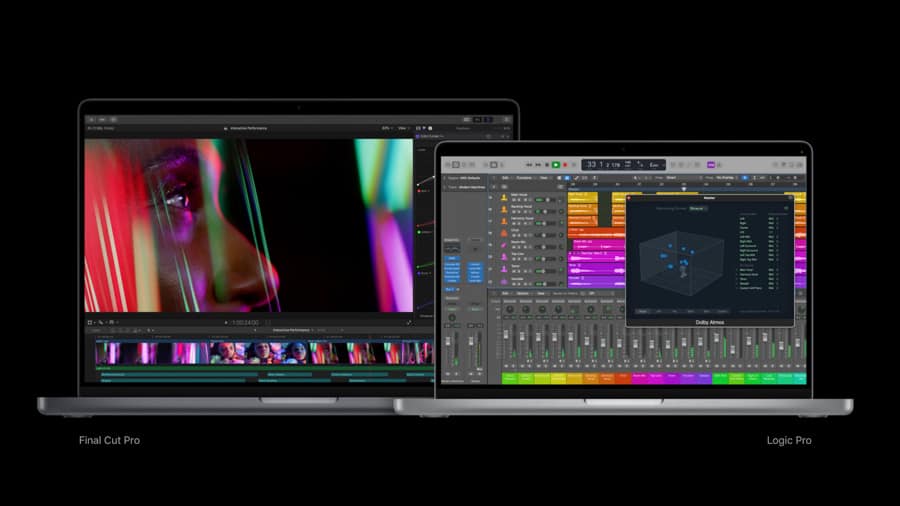Click the fullscreen icon in Final Cut viewer
Image resolution: width=900 pixels, height=506 pixels.
408,322
